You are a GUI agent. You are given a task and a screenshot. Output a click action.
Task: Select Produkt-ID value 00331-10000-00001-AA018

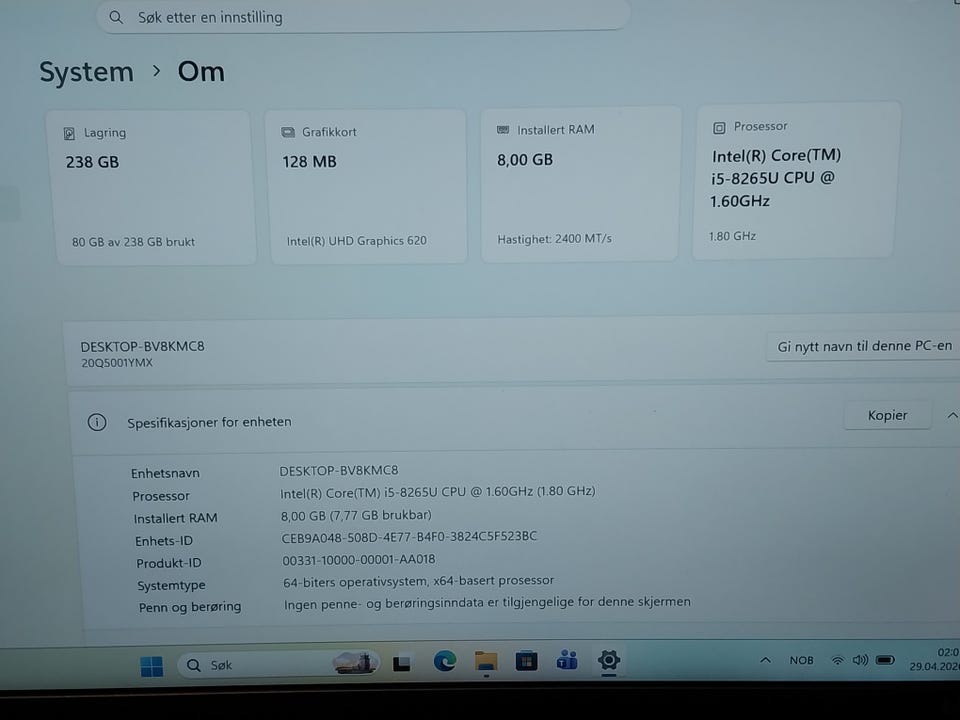tap(359, 560)
